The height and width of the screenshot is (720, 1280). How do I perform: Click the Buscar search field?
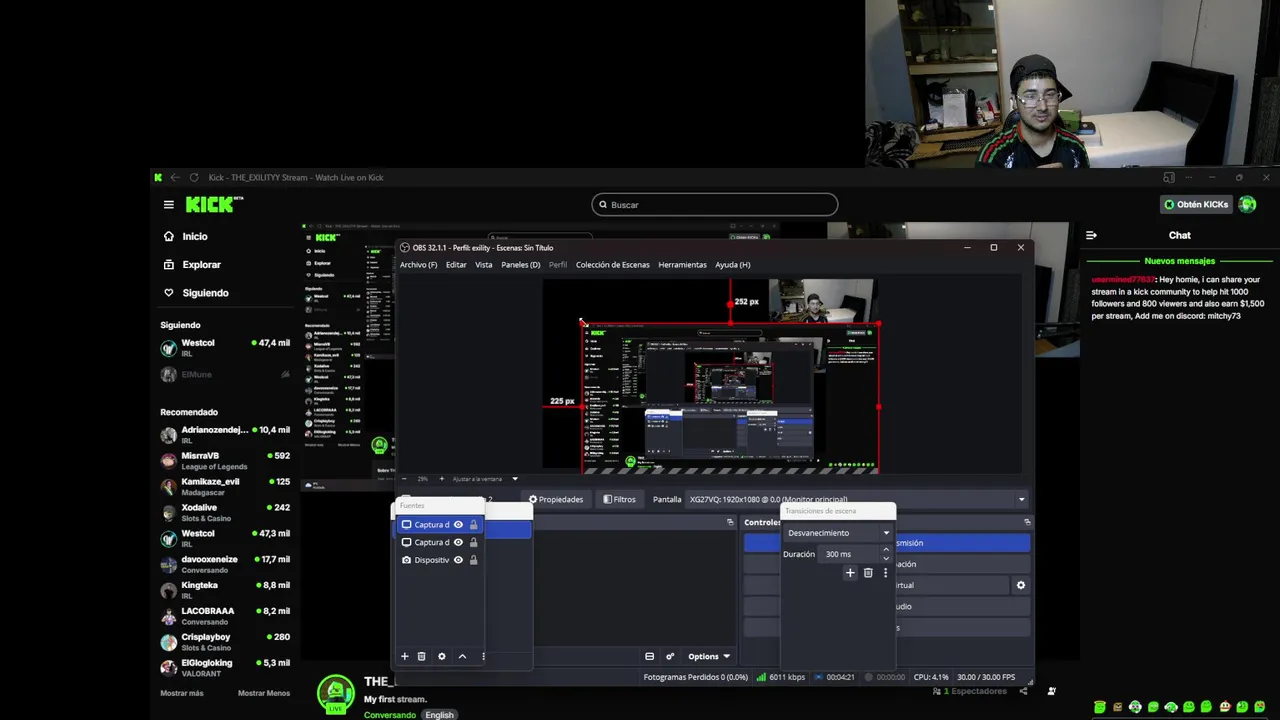click(x=714, y=204)
